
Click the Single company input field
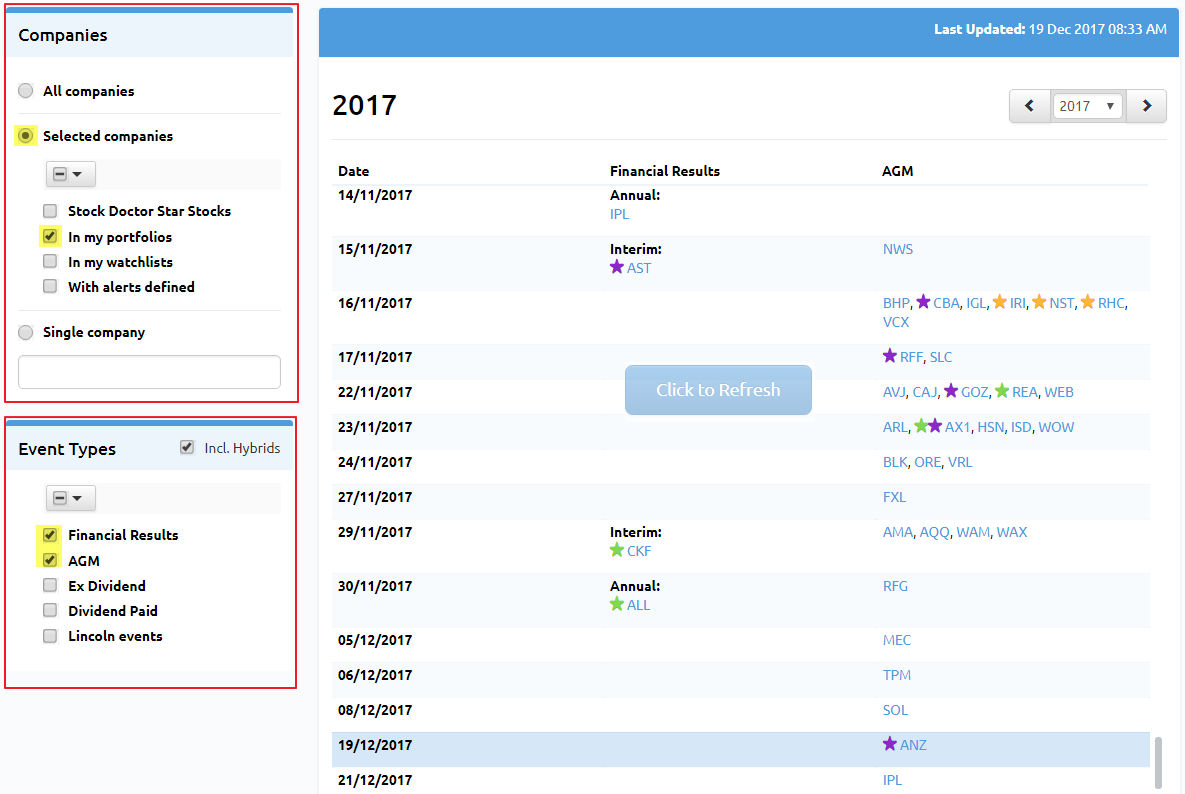[150, 372]
